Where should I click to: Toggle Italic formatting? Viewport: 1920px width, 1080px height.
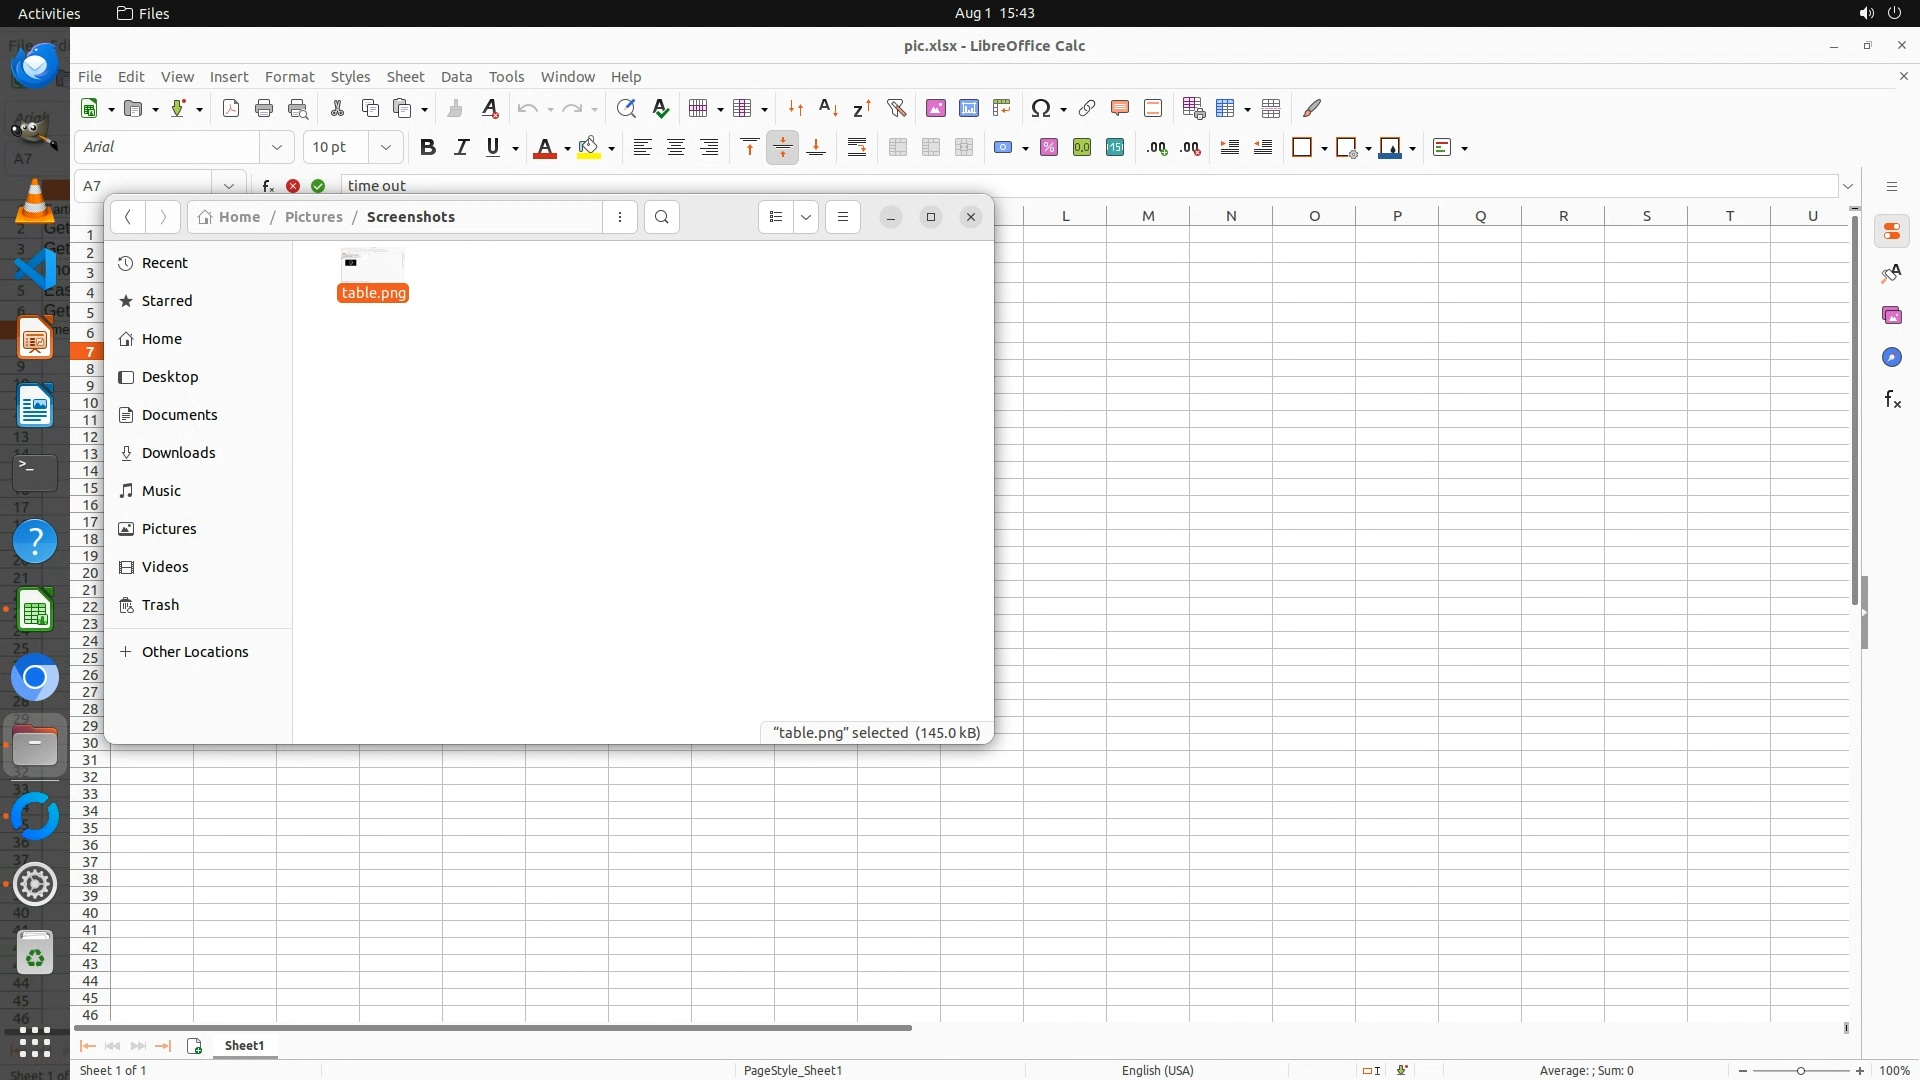click(461, 147)
